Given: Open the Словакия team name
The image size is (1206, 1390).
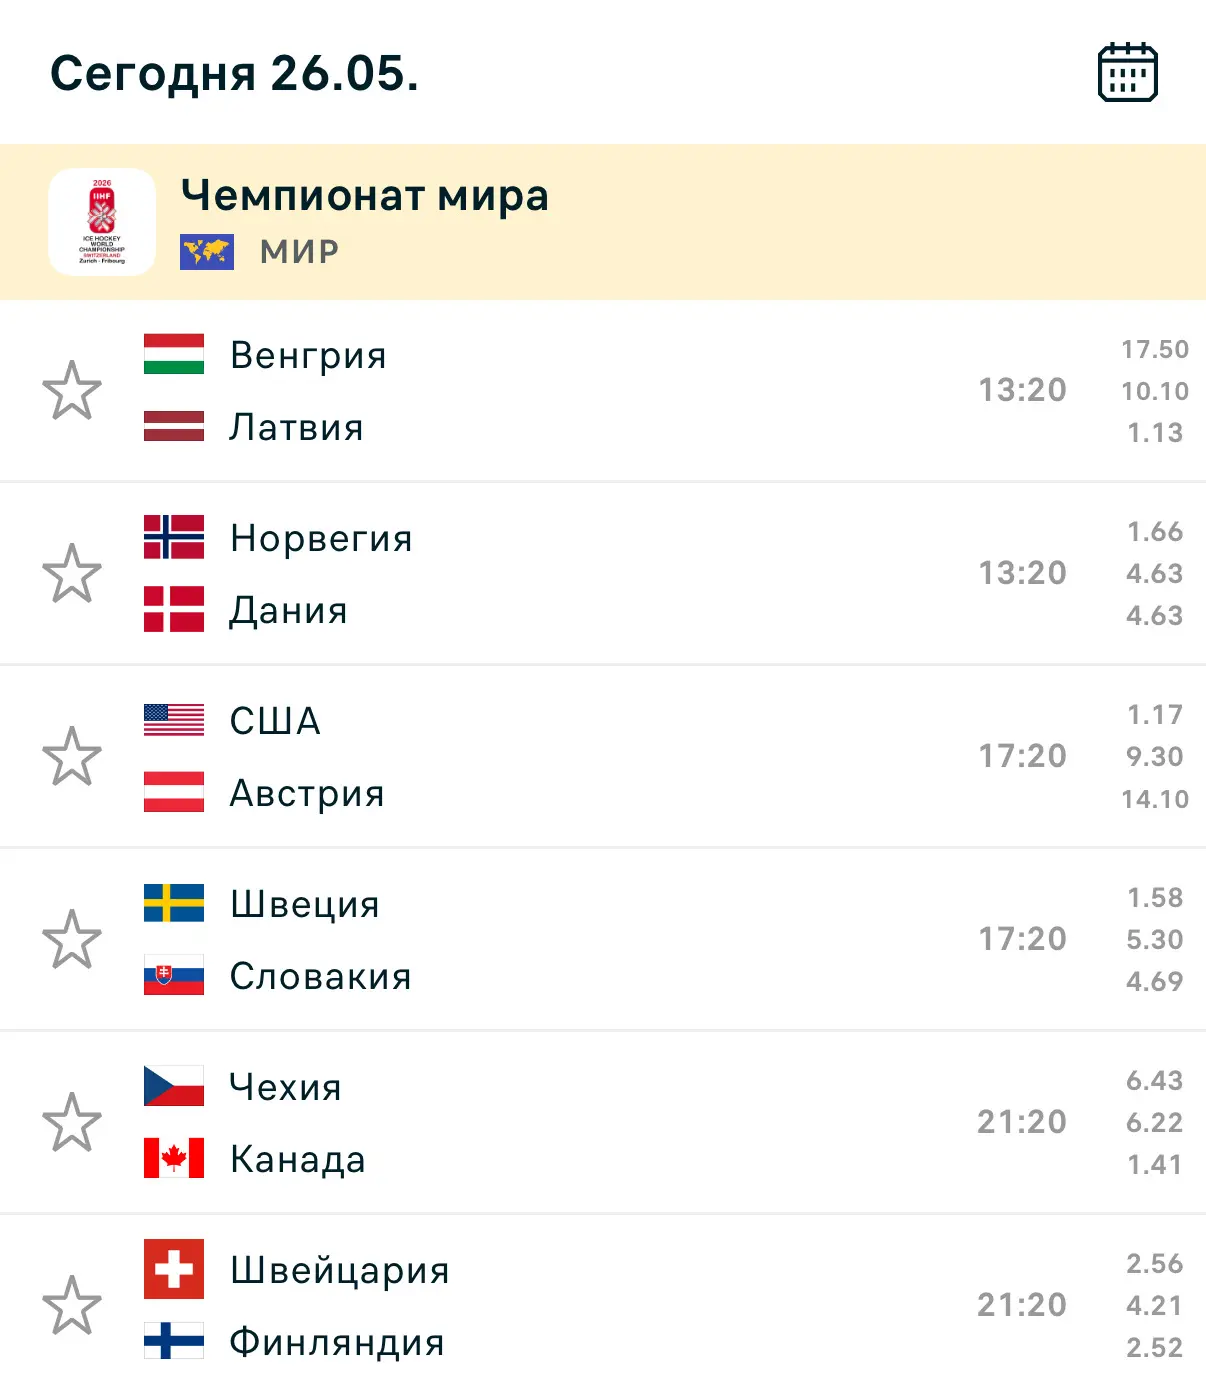Looking at the screenshot, I should tap(321, 976).
